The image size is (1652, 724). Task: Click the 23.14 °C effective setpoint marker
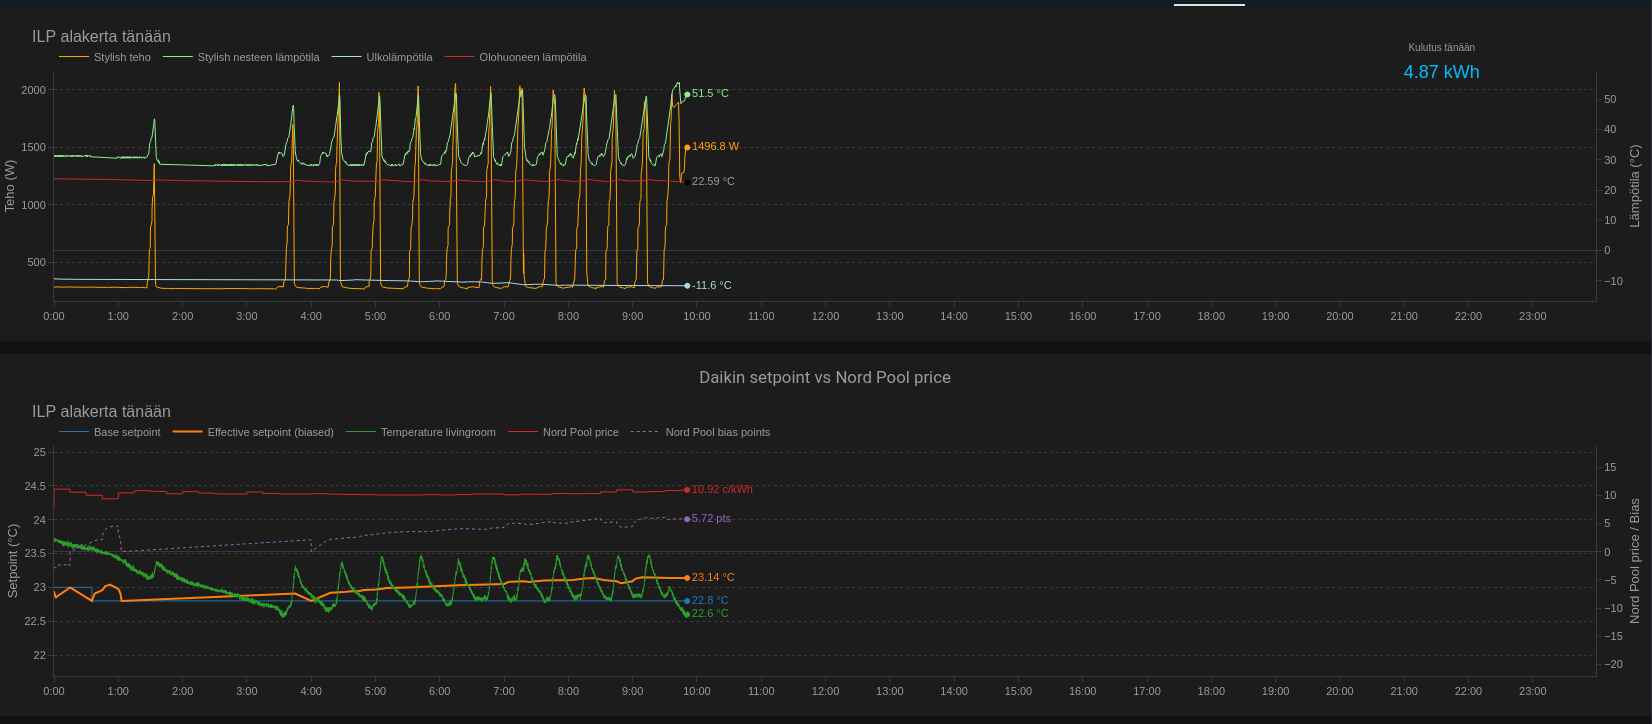pyautogui.click(x=687, y=577)
